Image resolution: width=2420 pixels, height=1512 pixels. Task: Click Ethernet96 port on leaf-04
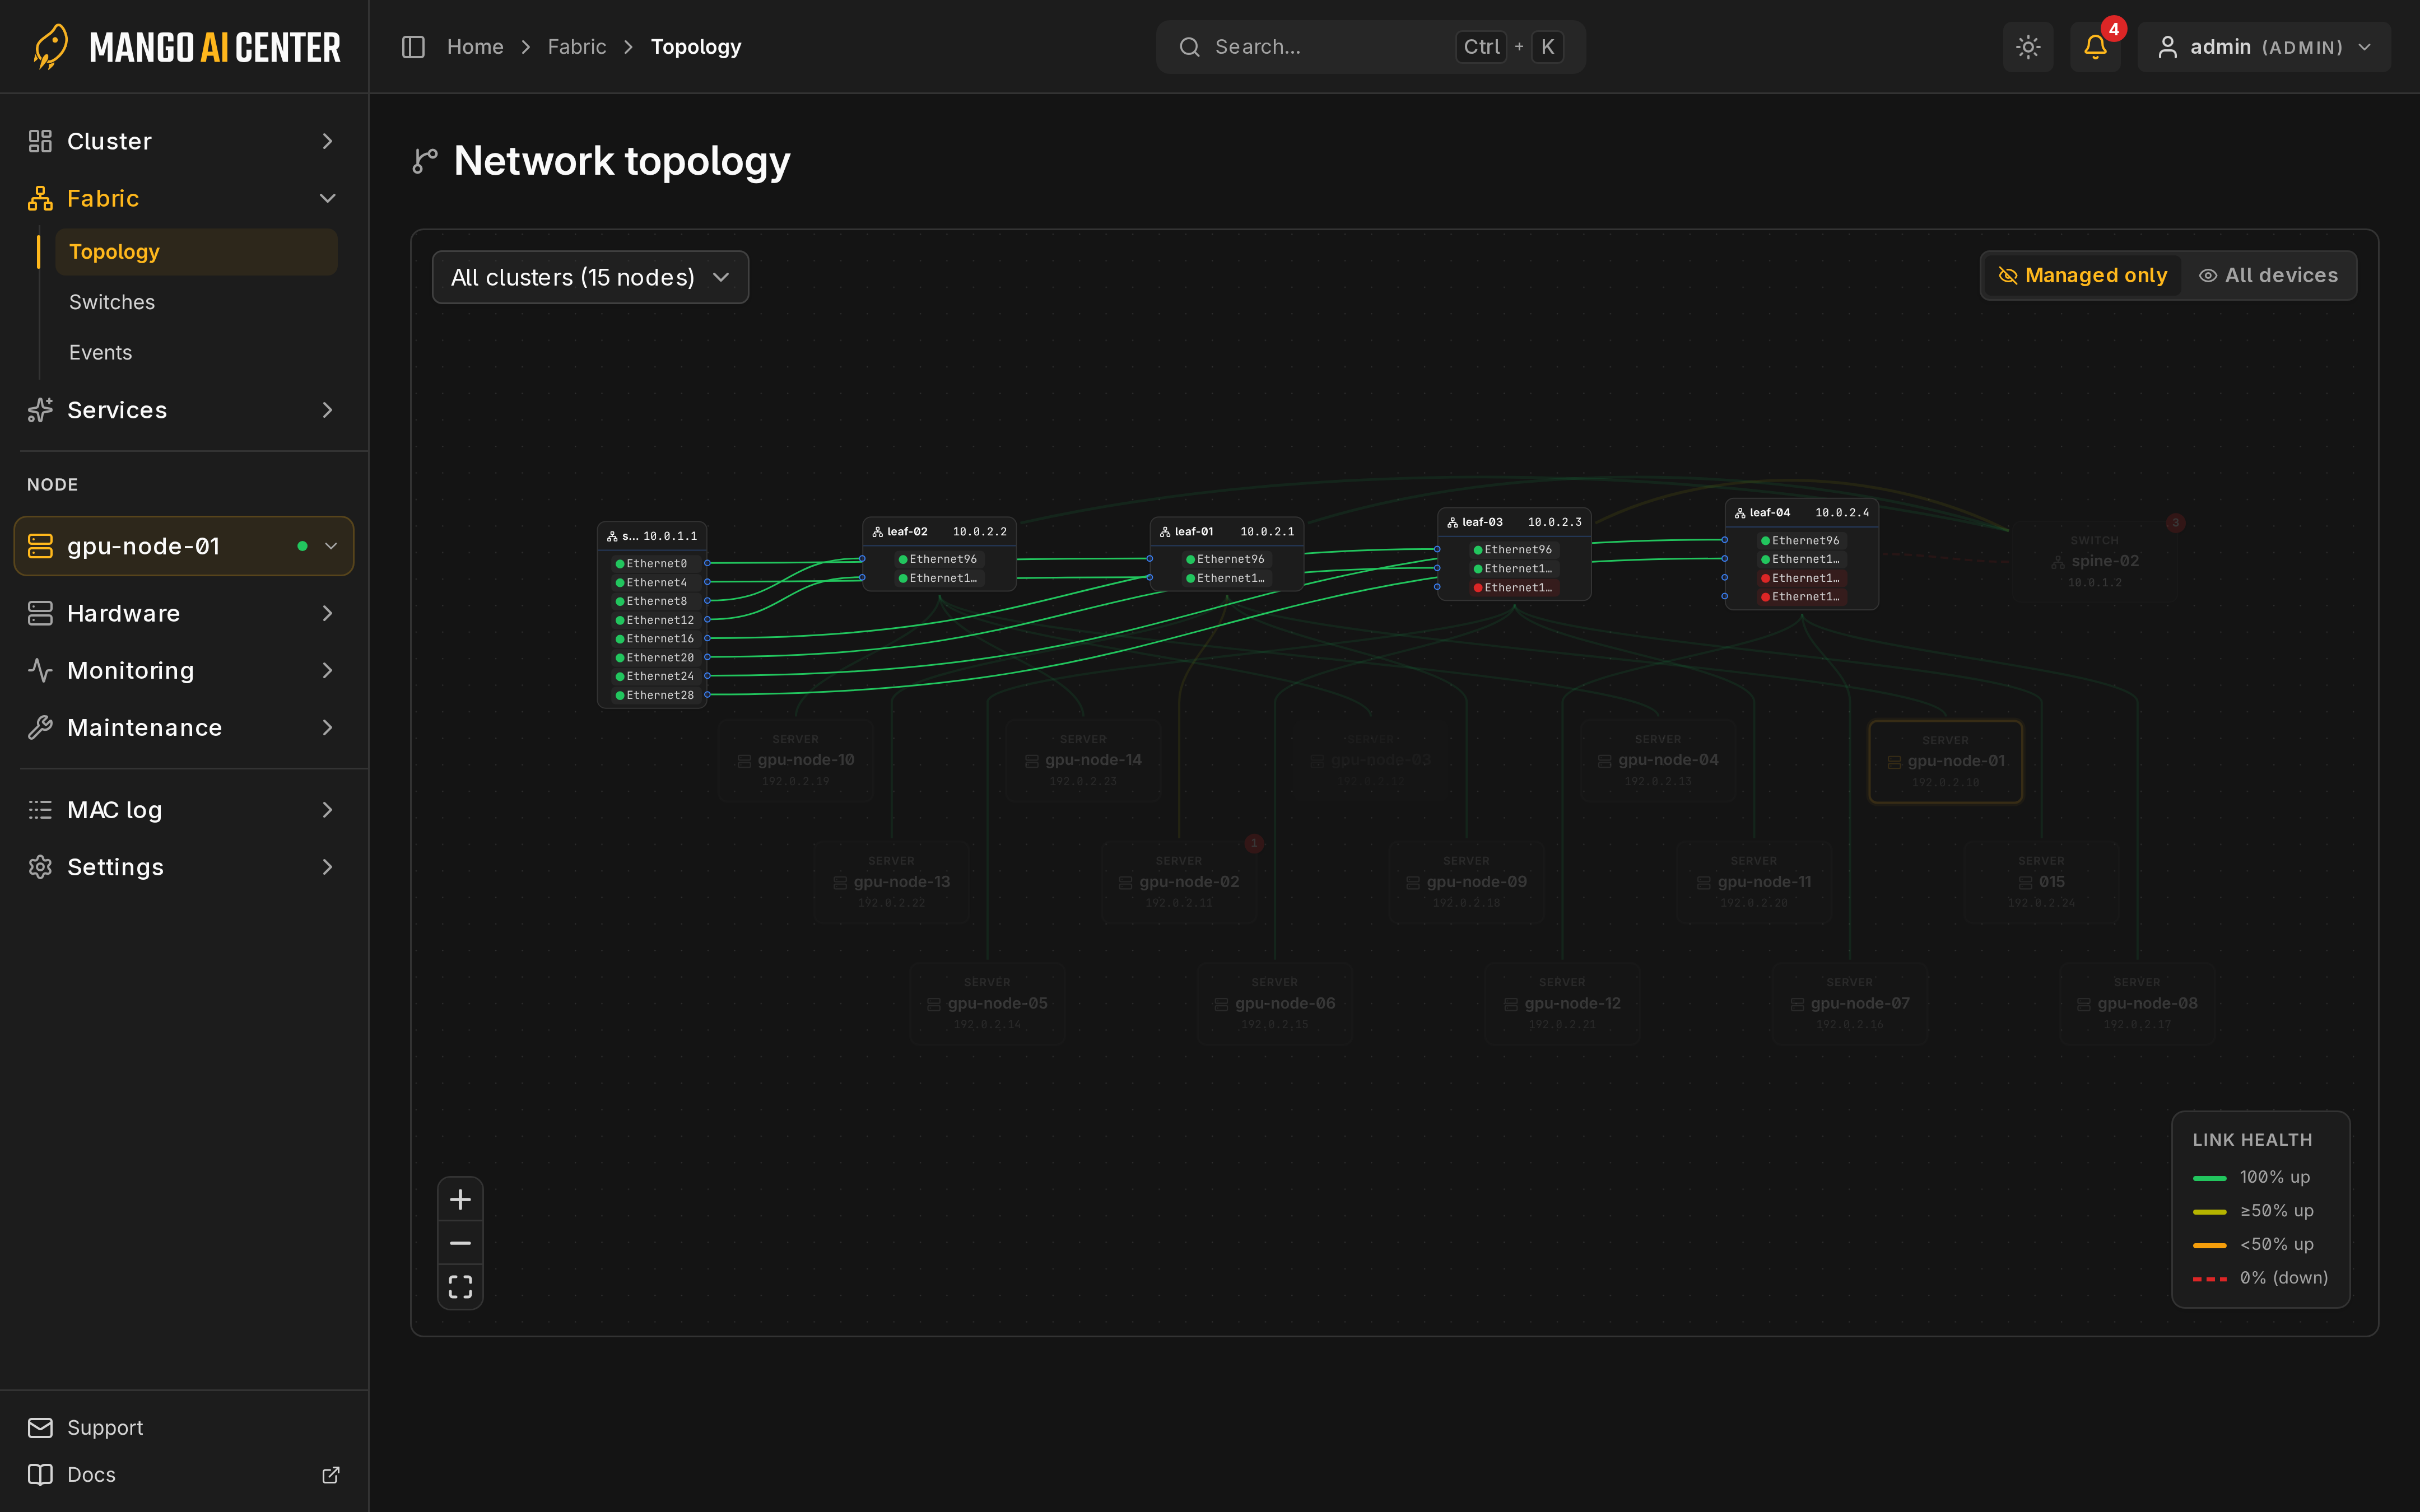(1802, 541)
